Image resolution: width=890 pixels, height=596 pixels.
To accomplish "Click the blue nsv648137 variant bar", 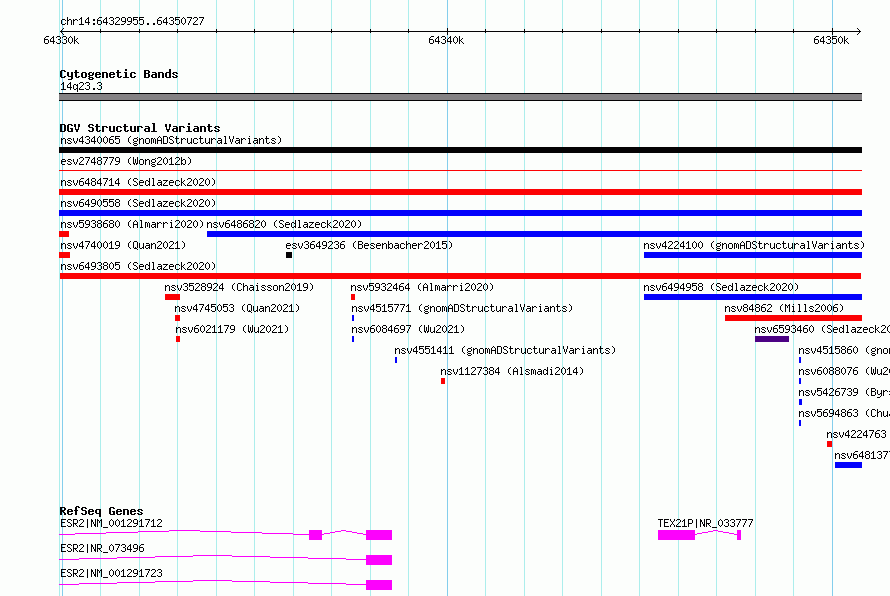I will click(848, 465).
